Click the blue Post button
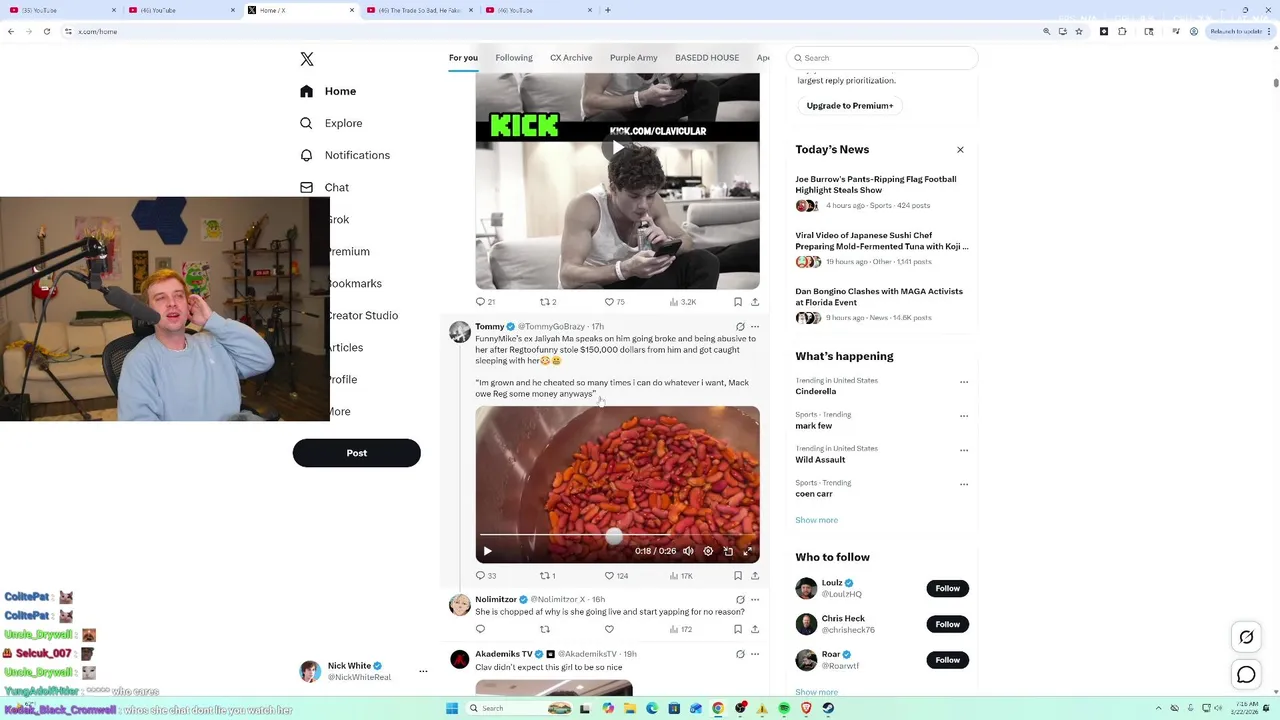Image resolution: width=1280 pixels, height=720 pixels. pyautogui.click(x=356, y=453)
